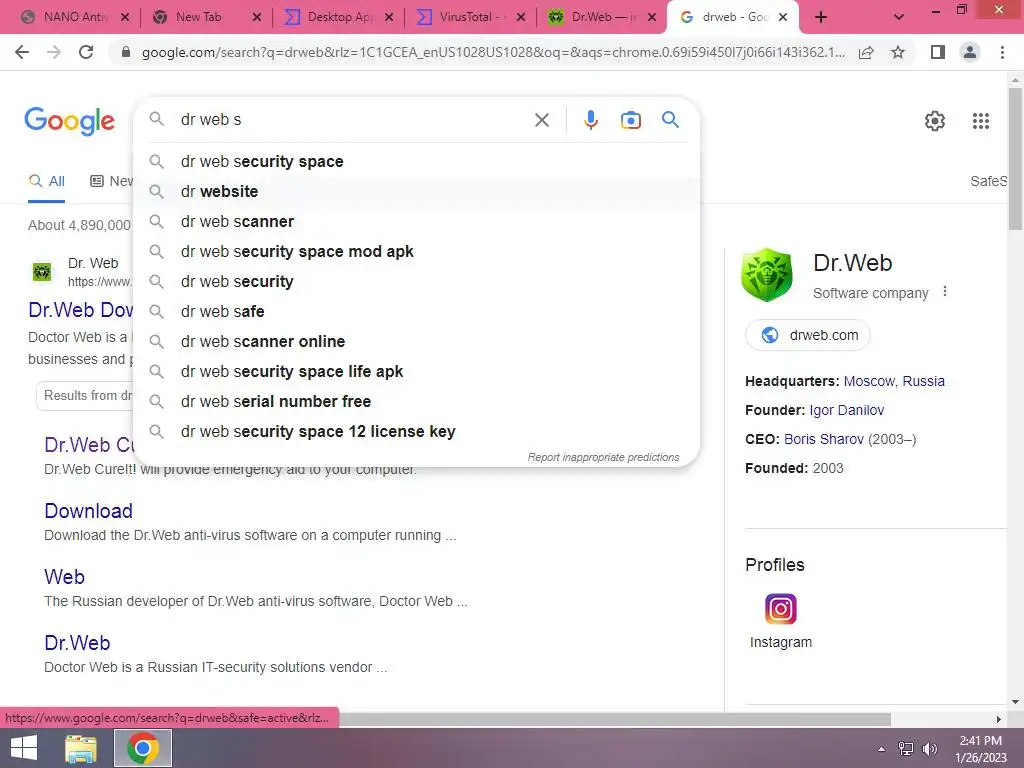Open search by image camera icon
The width and height of the screenshot is (1024, 768).
pos(630,120)
